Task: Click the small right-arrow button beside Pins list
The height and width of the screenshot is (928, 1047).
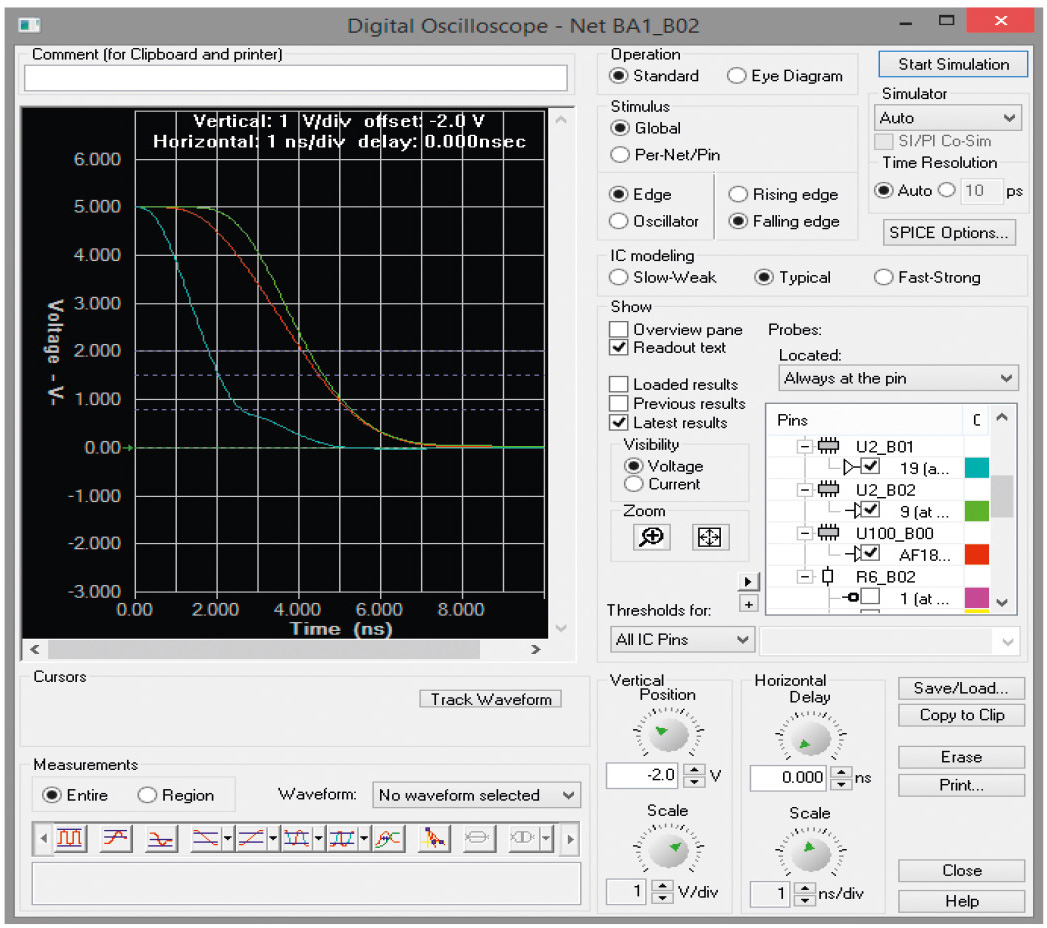Action: 749,582
